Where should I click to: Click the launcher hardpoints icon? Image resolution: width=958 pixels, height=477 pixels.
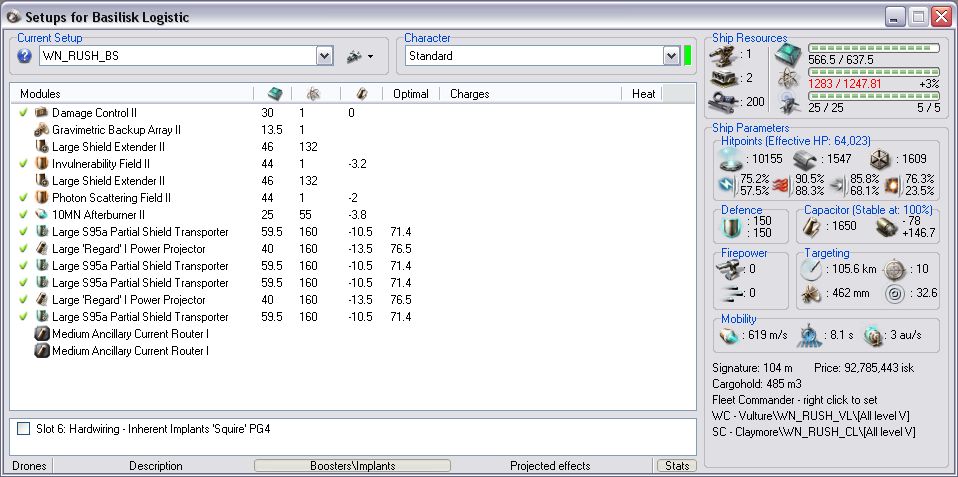[723, 78]
